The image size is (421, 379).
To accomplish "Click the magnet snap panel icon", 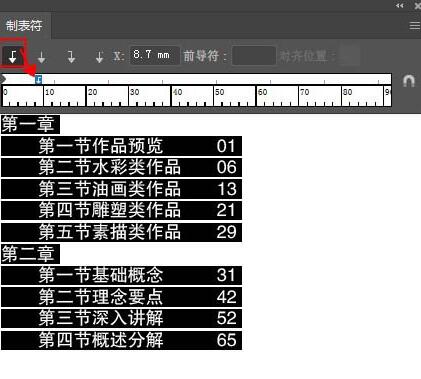I will (x=409, y=81).
